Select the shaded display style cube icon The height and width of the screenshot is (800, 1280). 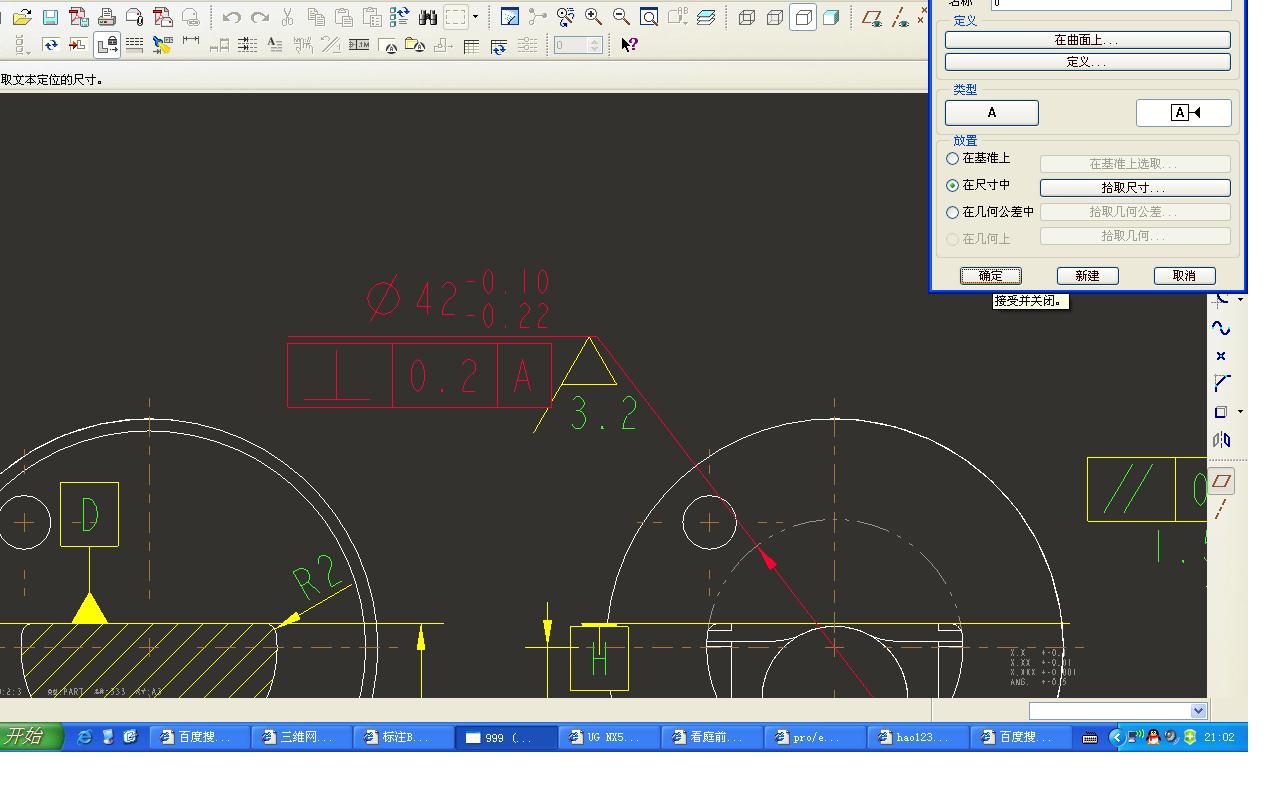pos(831,17)
